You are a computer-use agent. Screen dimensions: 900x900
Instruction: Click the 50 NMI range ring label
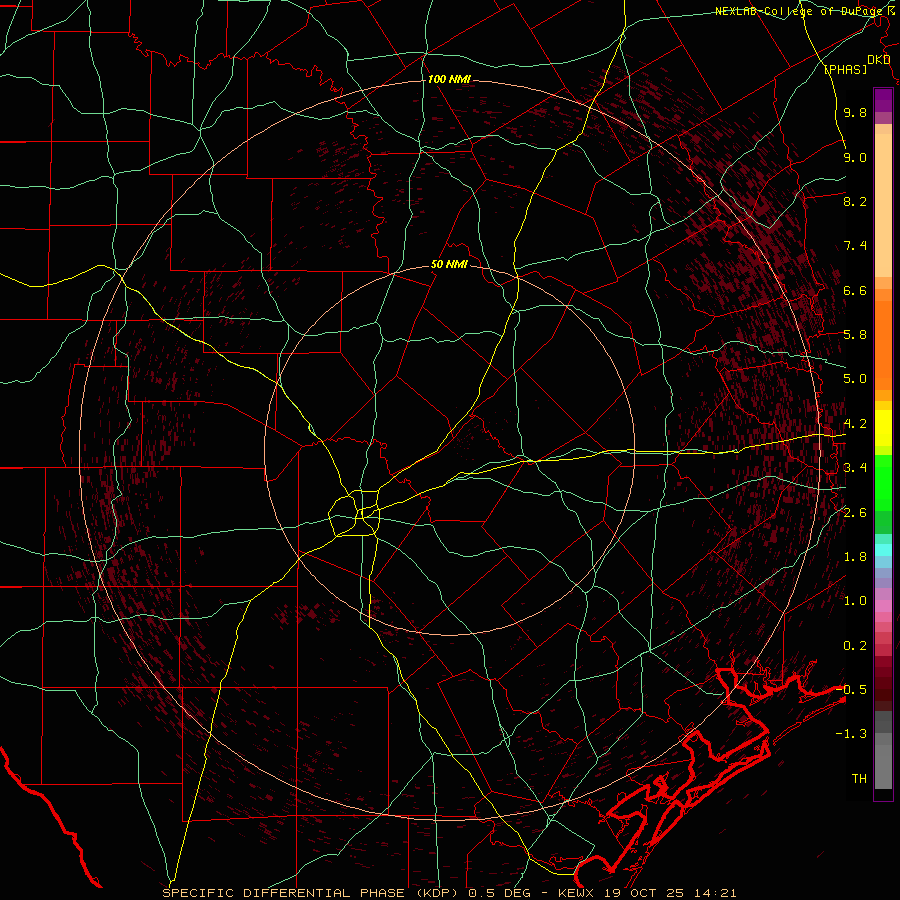pos(449,265)
